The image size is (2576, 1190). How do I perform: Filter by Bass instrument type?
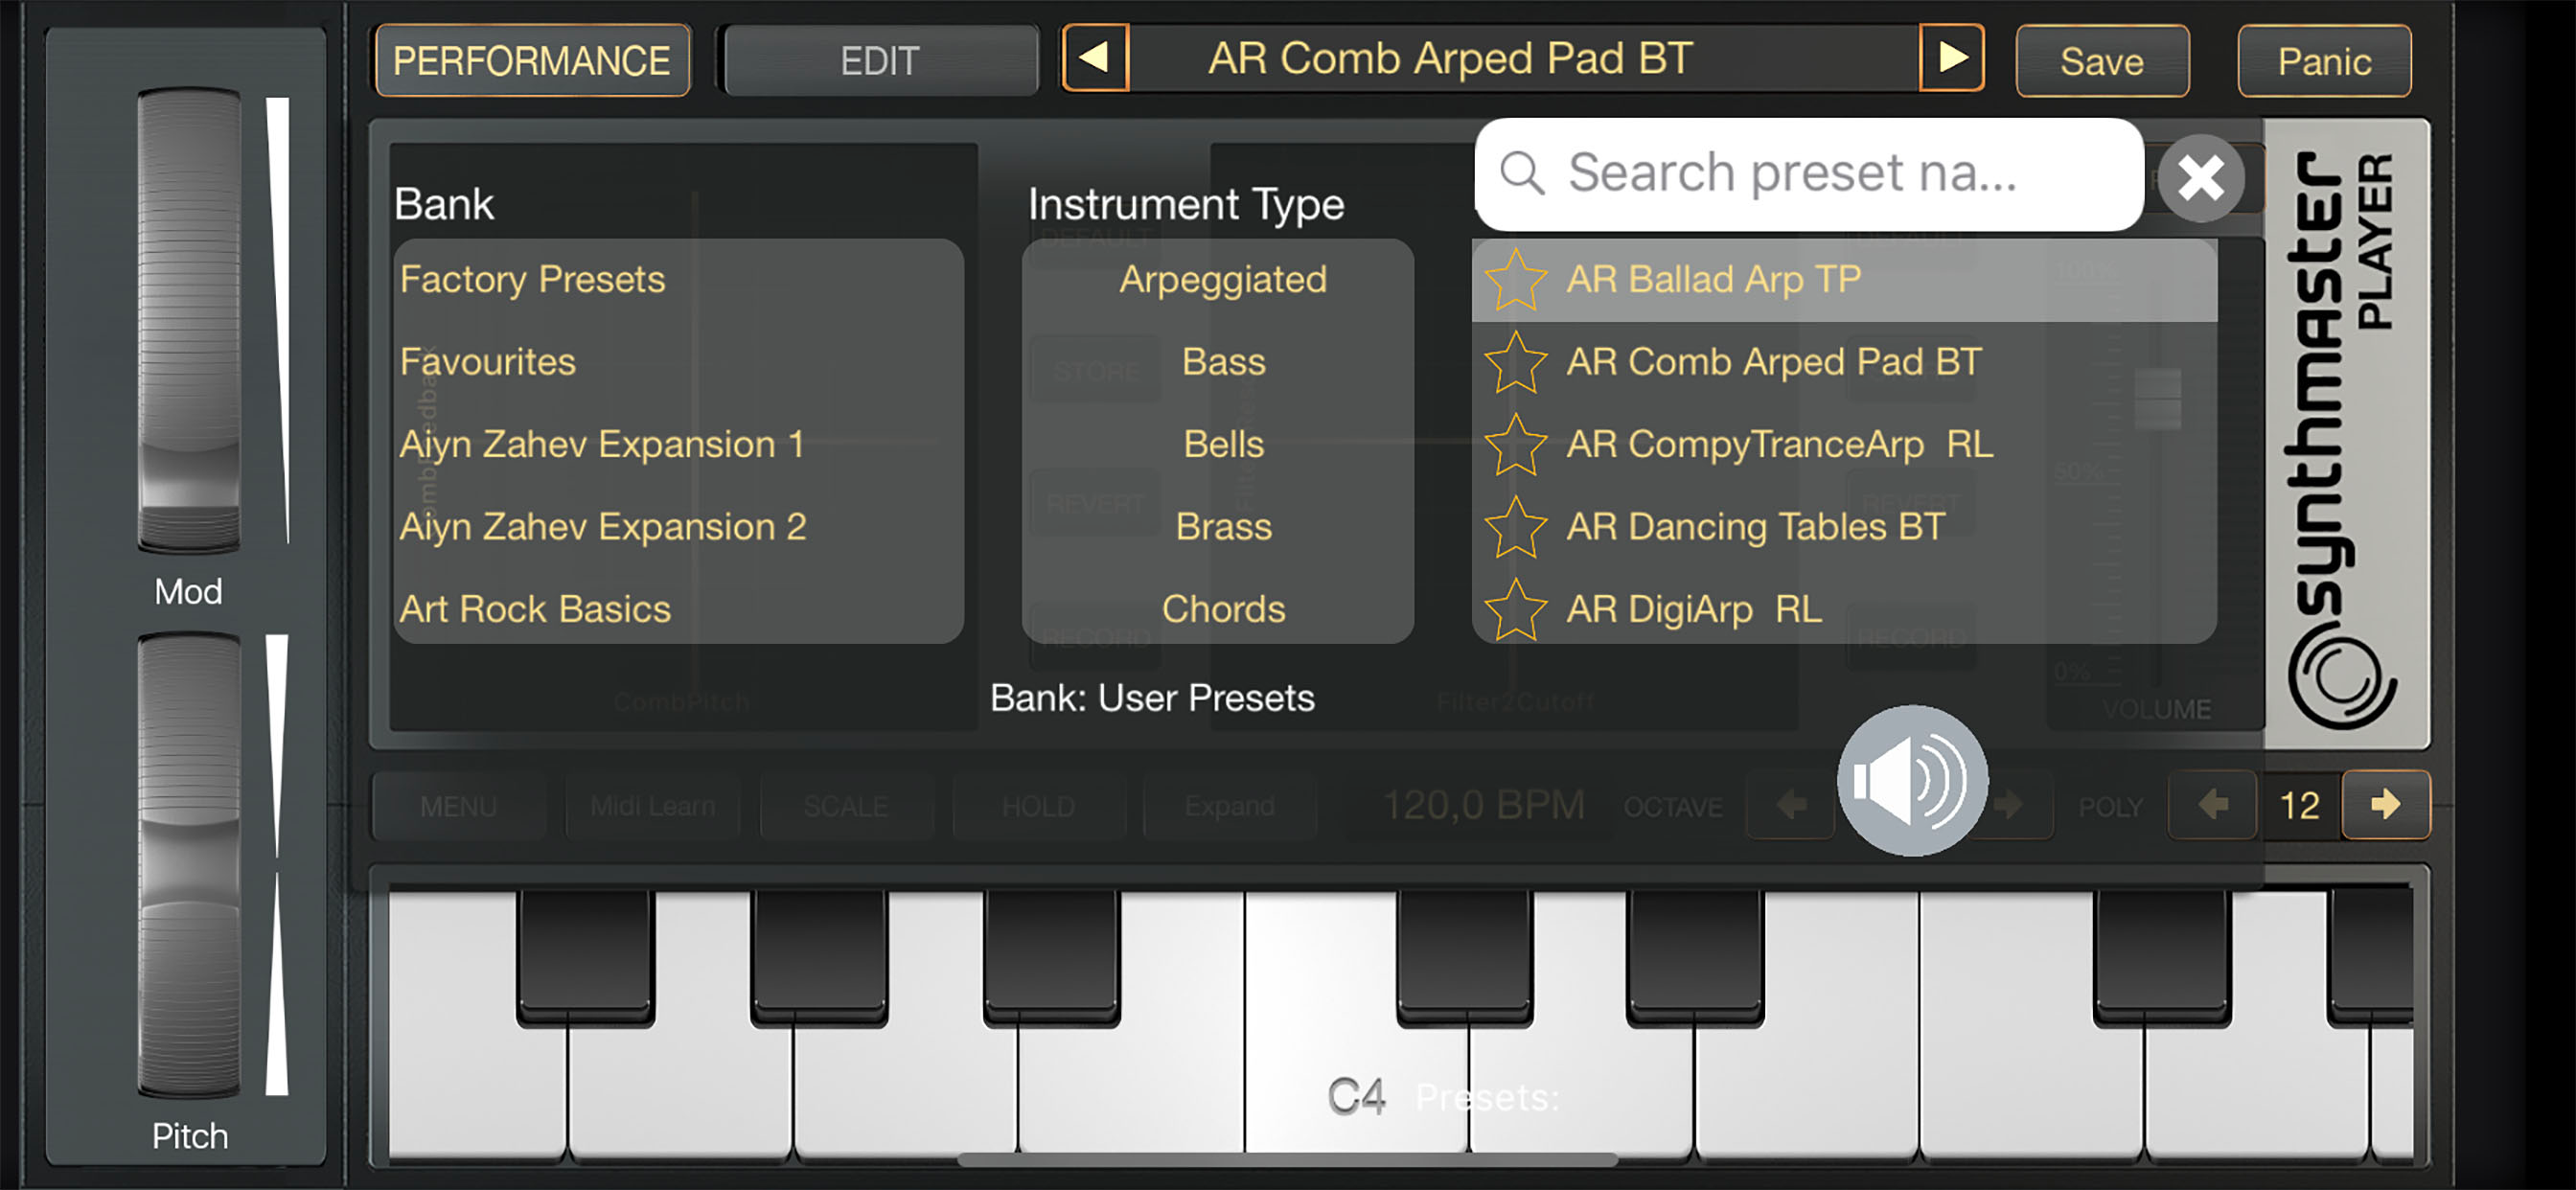pos(1223,362)
